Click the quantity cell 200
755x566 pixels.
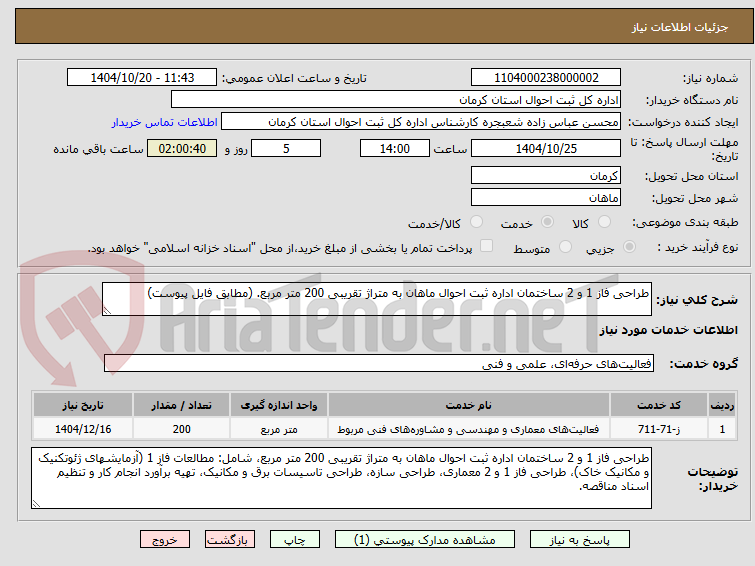[x=182, y=429]
